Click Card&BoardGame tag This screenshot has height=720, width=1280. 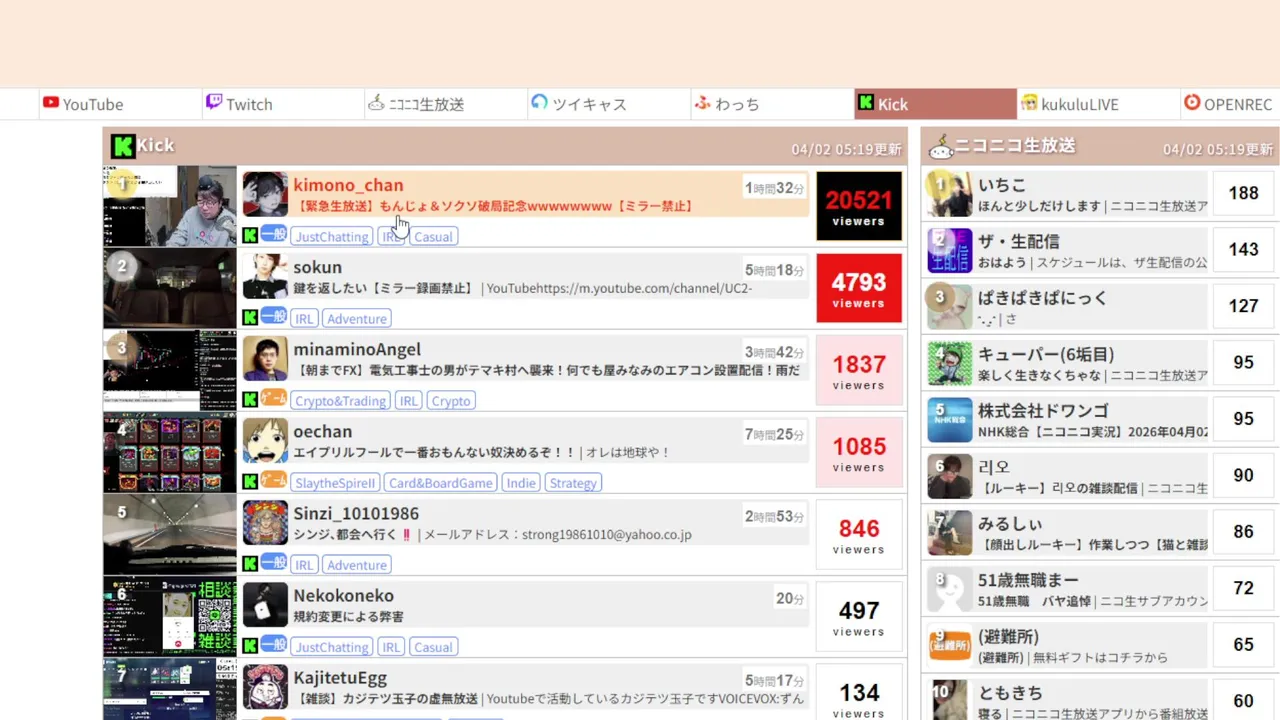pos(441,483)
